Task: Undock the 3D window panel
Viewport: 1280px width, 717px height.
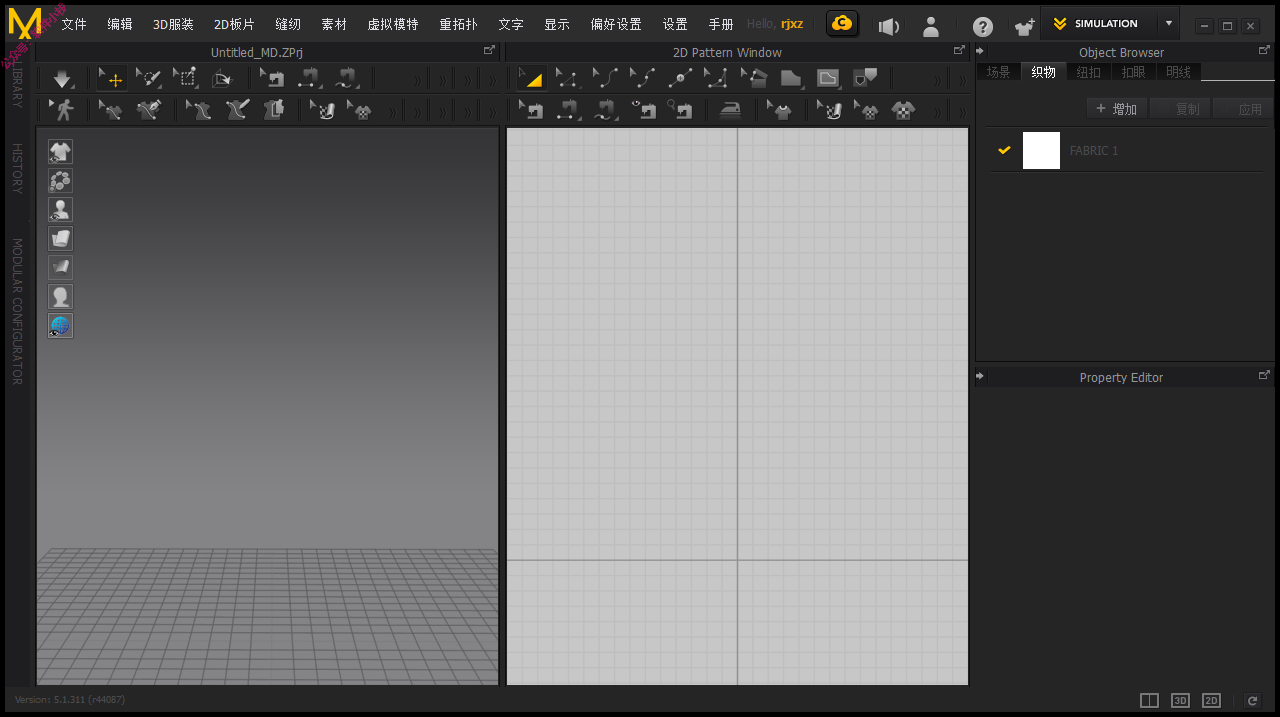Action: tap(489, 50)
